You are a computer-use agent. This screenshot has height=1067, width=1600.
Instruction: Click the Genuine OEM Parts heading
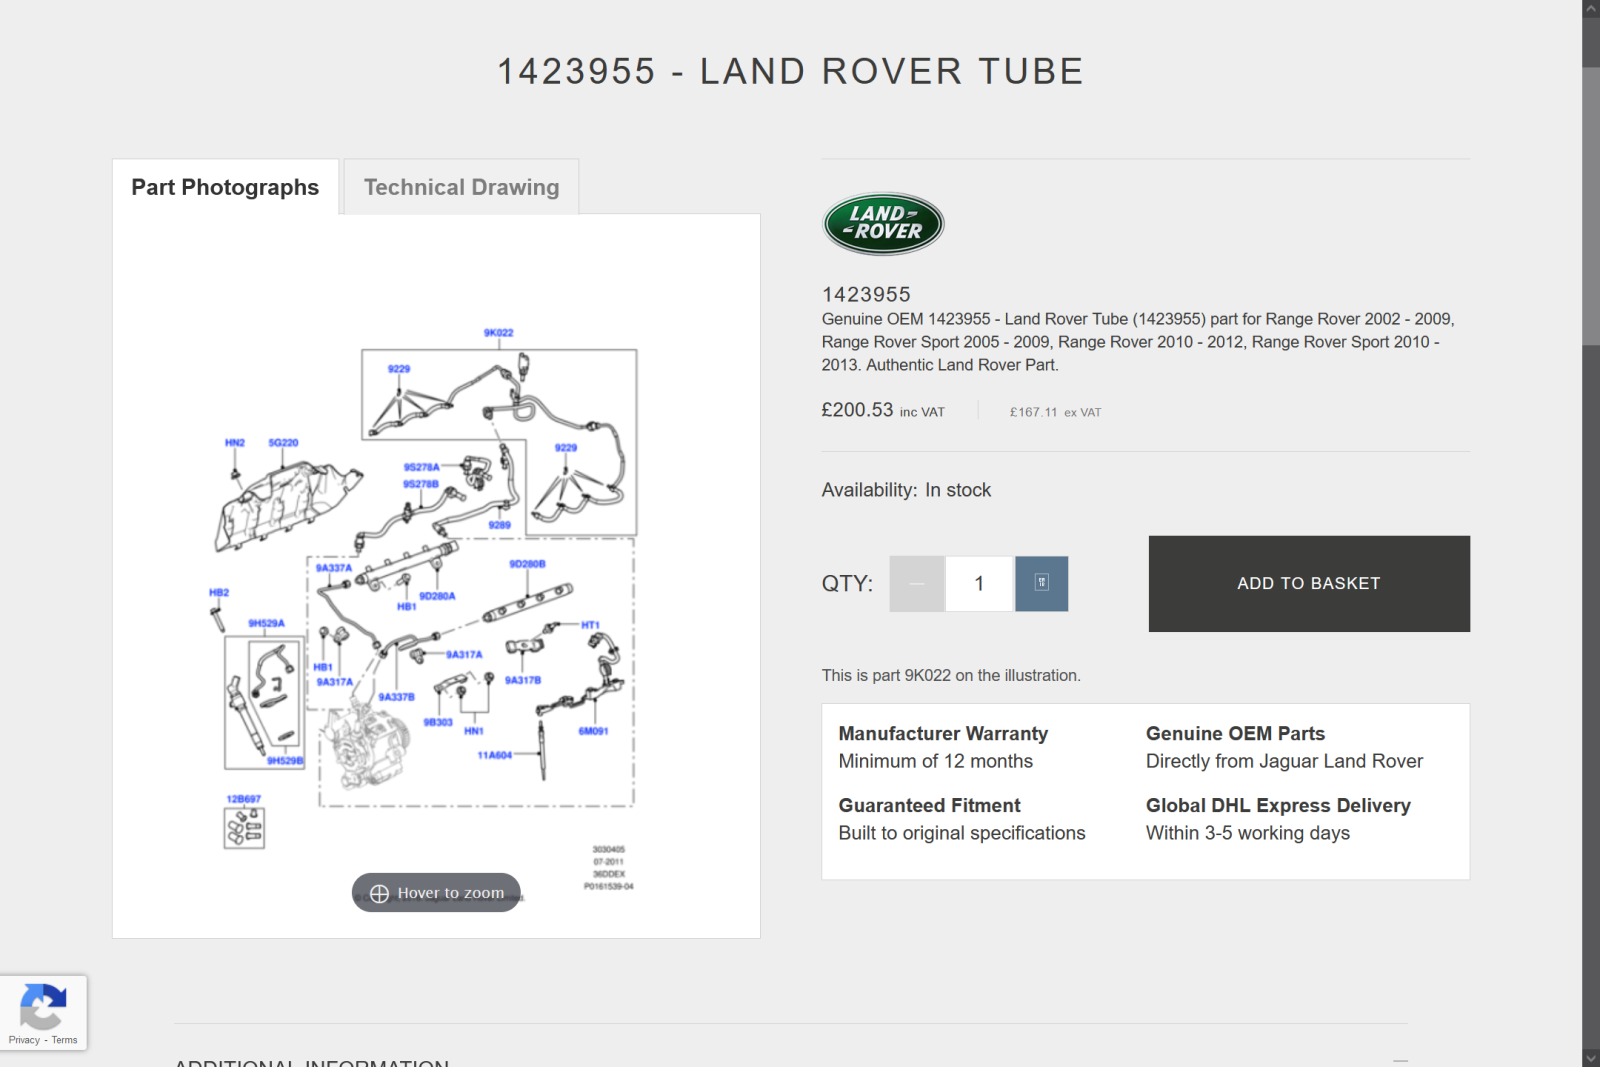tap(1235, 733)
